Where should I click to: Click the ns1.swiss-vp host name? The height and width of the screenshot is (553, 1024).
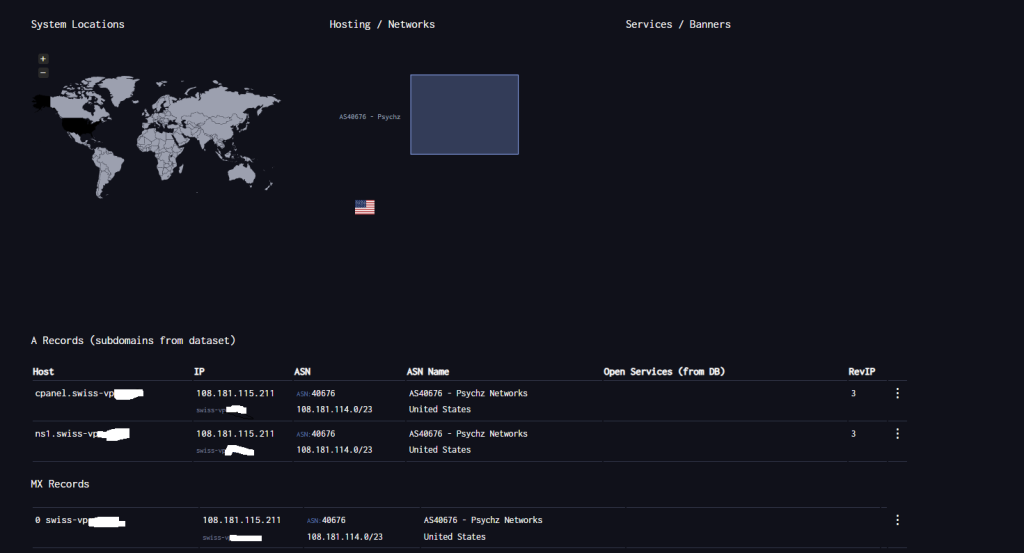[68, 434]
